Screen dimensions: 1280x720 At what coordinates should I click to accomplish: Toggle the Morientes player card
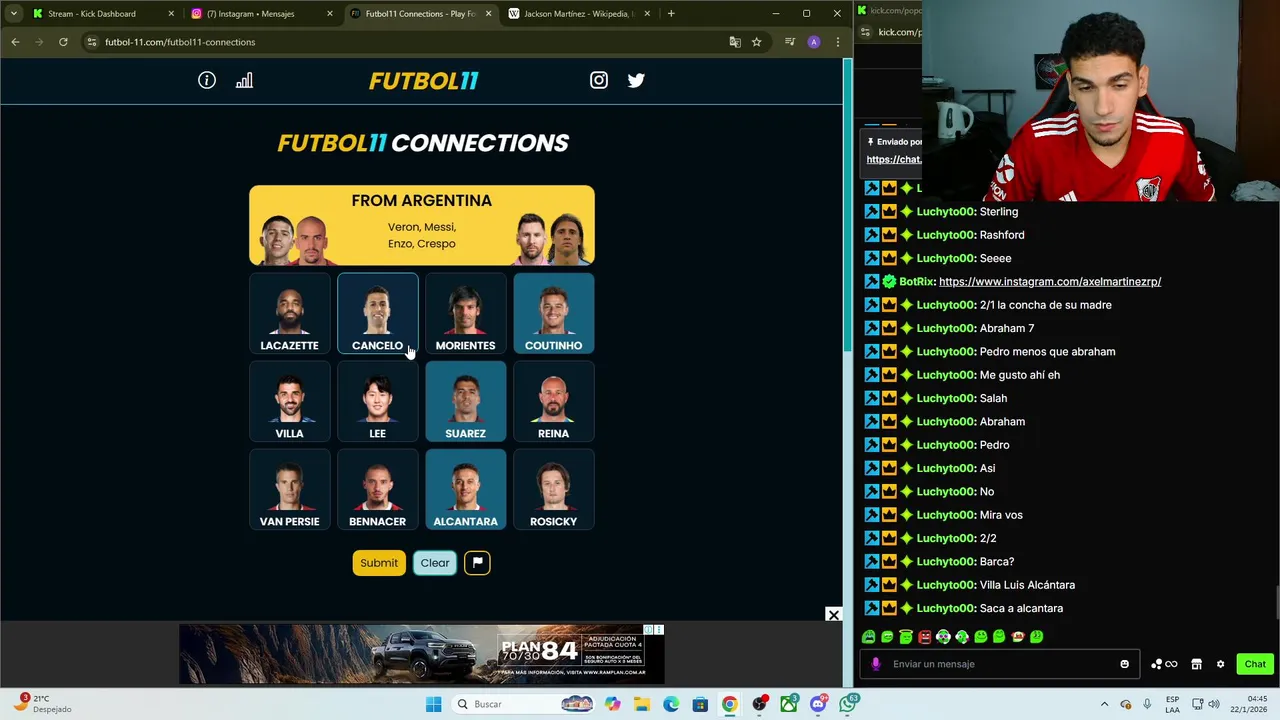click(465, 313)
